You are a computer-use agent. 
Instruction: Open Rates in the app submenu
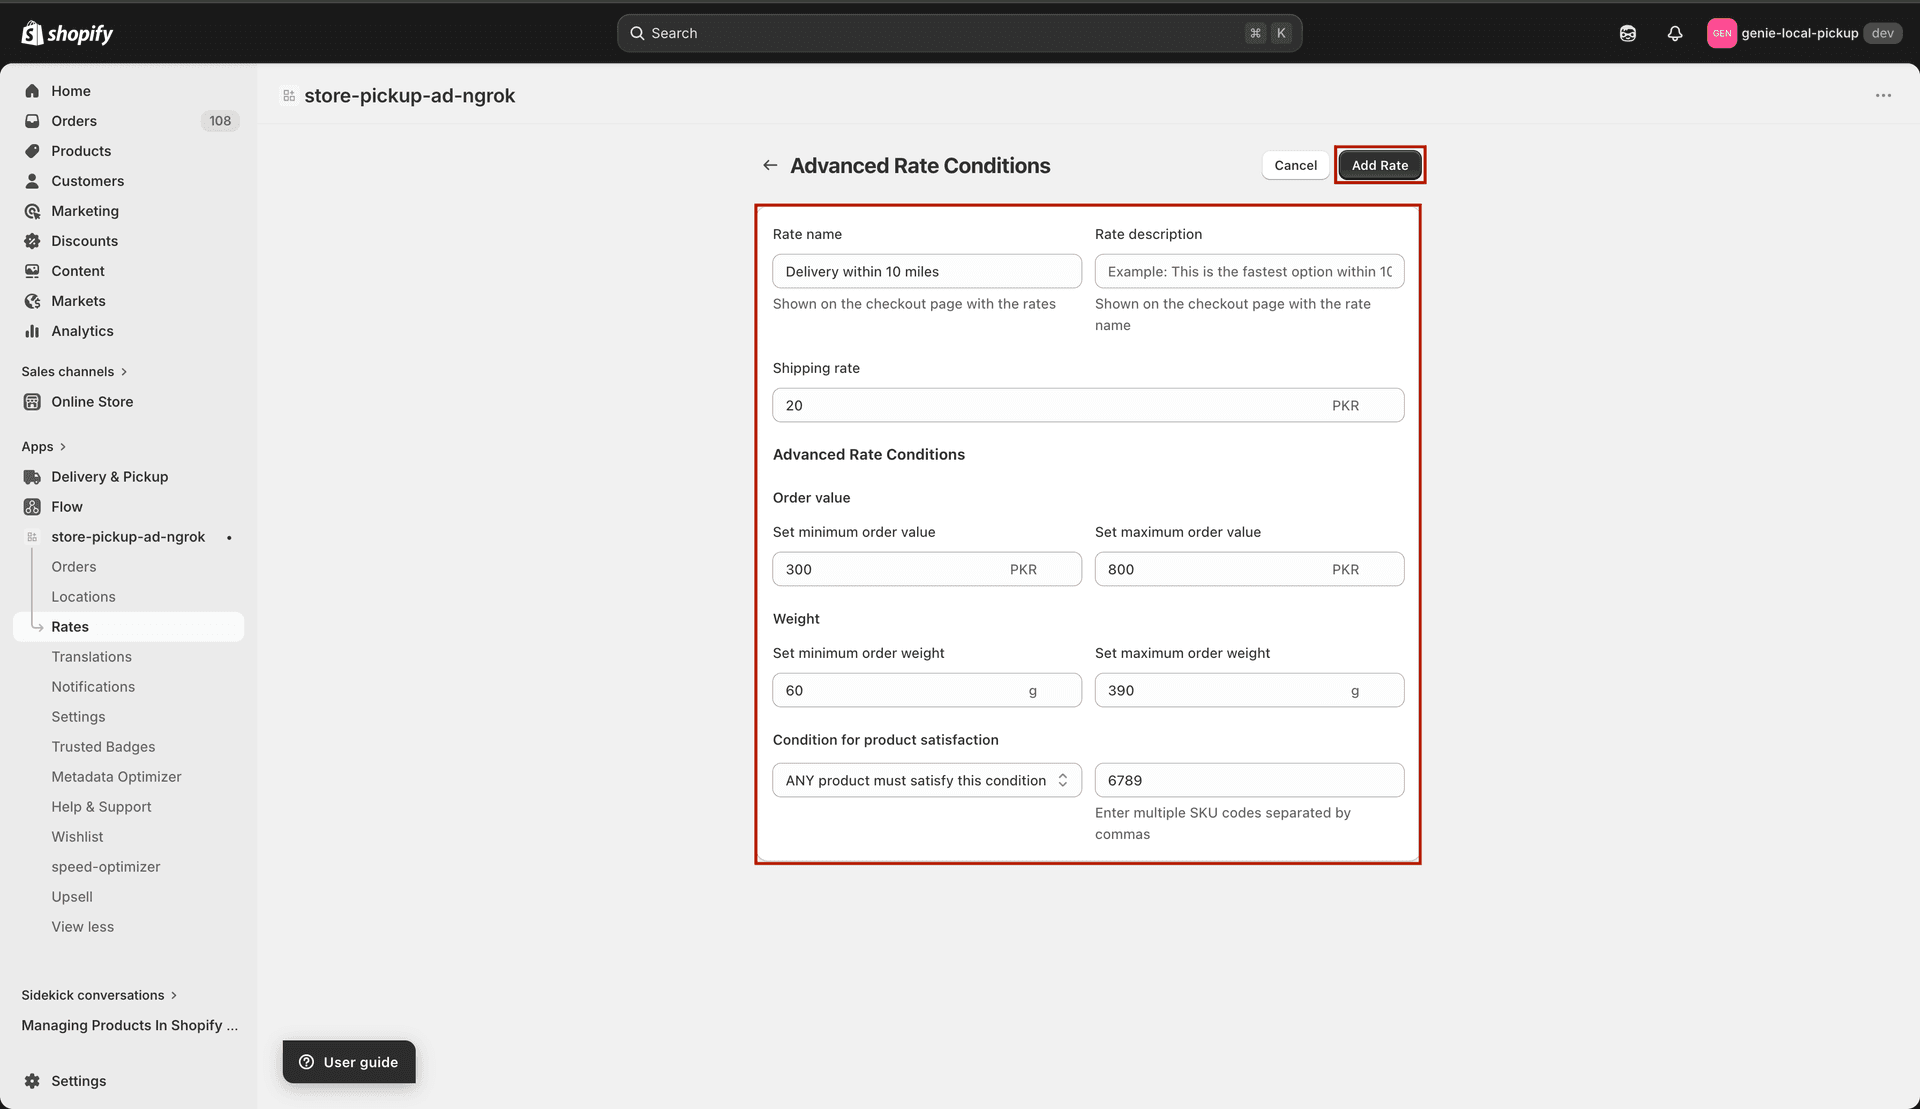click(128, 627)
